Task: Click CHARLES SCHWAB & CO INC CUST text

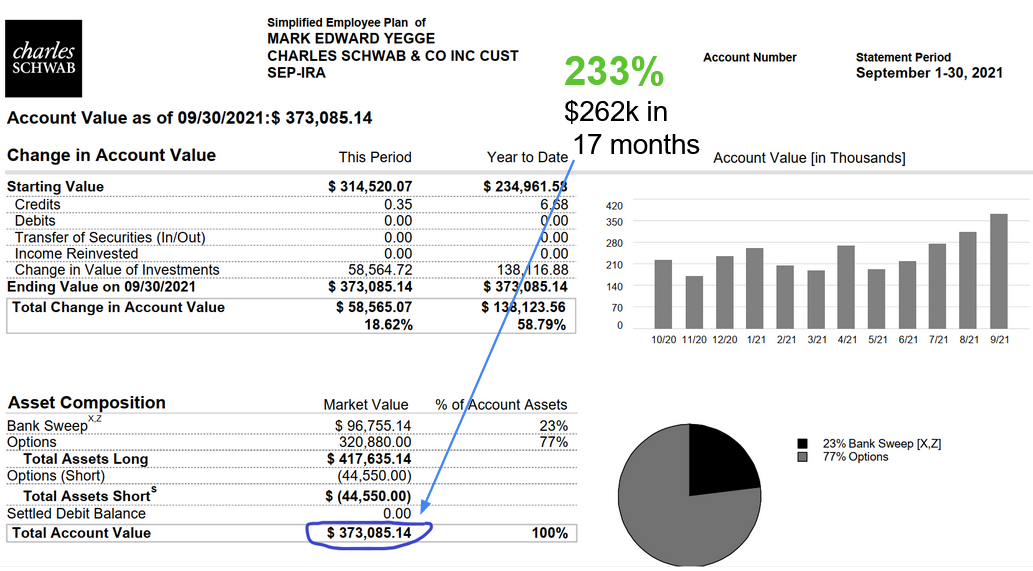Action: (393, 56)
